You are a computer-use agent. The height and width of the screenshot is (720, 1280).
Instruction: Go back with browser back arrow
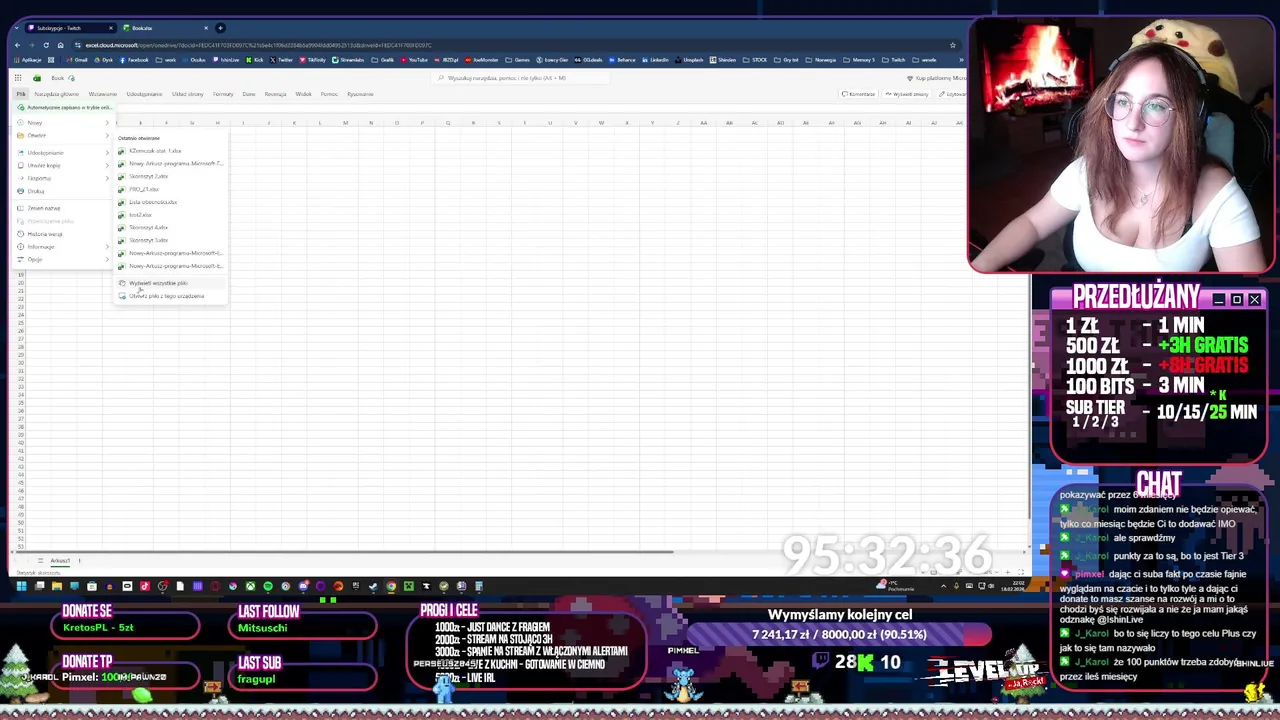click(17, 45)
